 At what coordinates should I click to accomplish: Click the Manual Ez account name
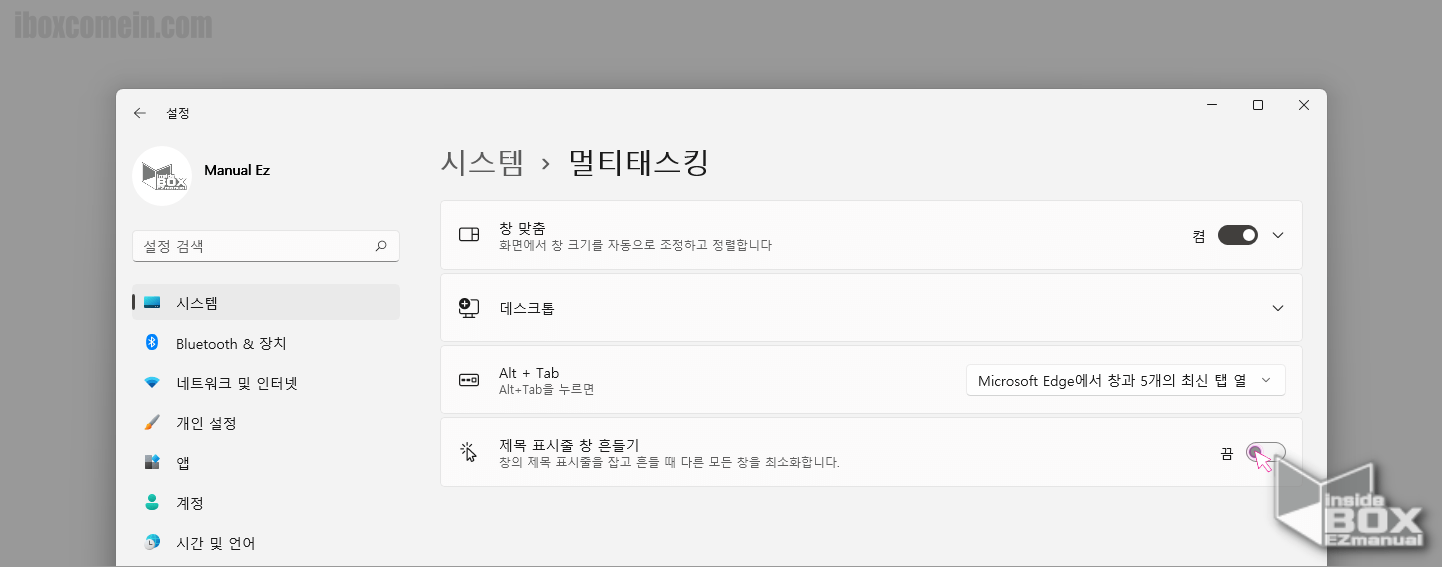pos(237,170)
